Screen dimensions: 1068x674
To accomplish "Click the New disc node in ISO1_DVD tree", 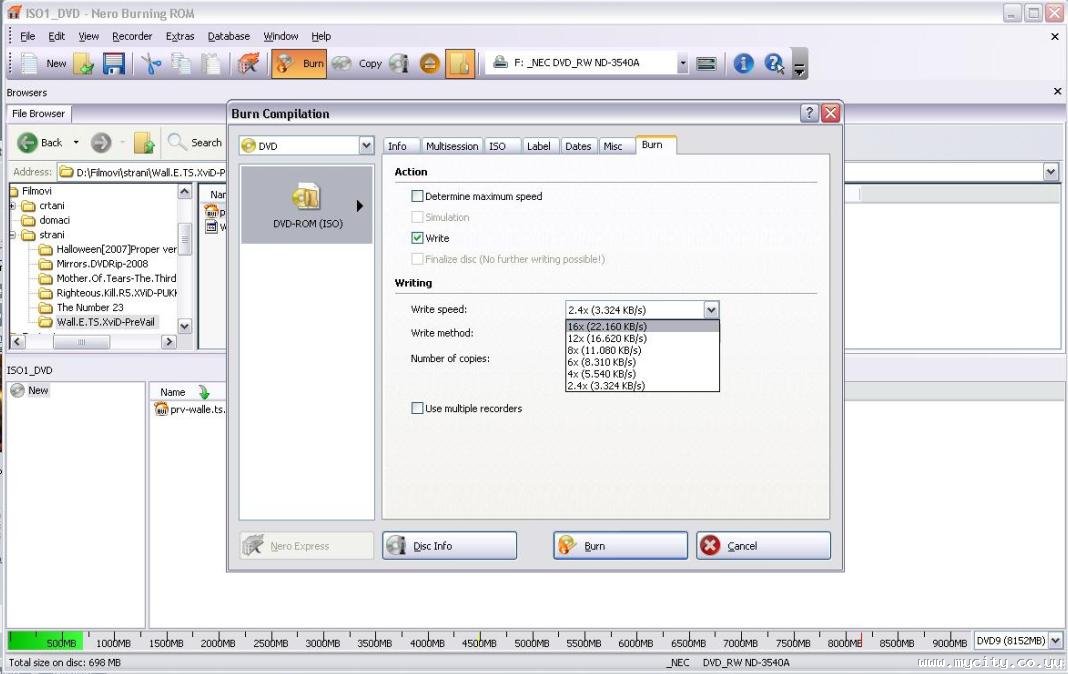I will click(x=30, y=390).
